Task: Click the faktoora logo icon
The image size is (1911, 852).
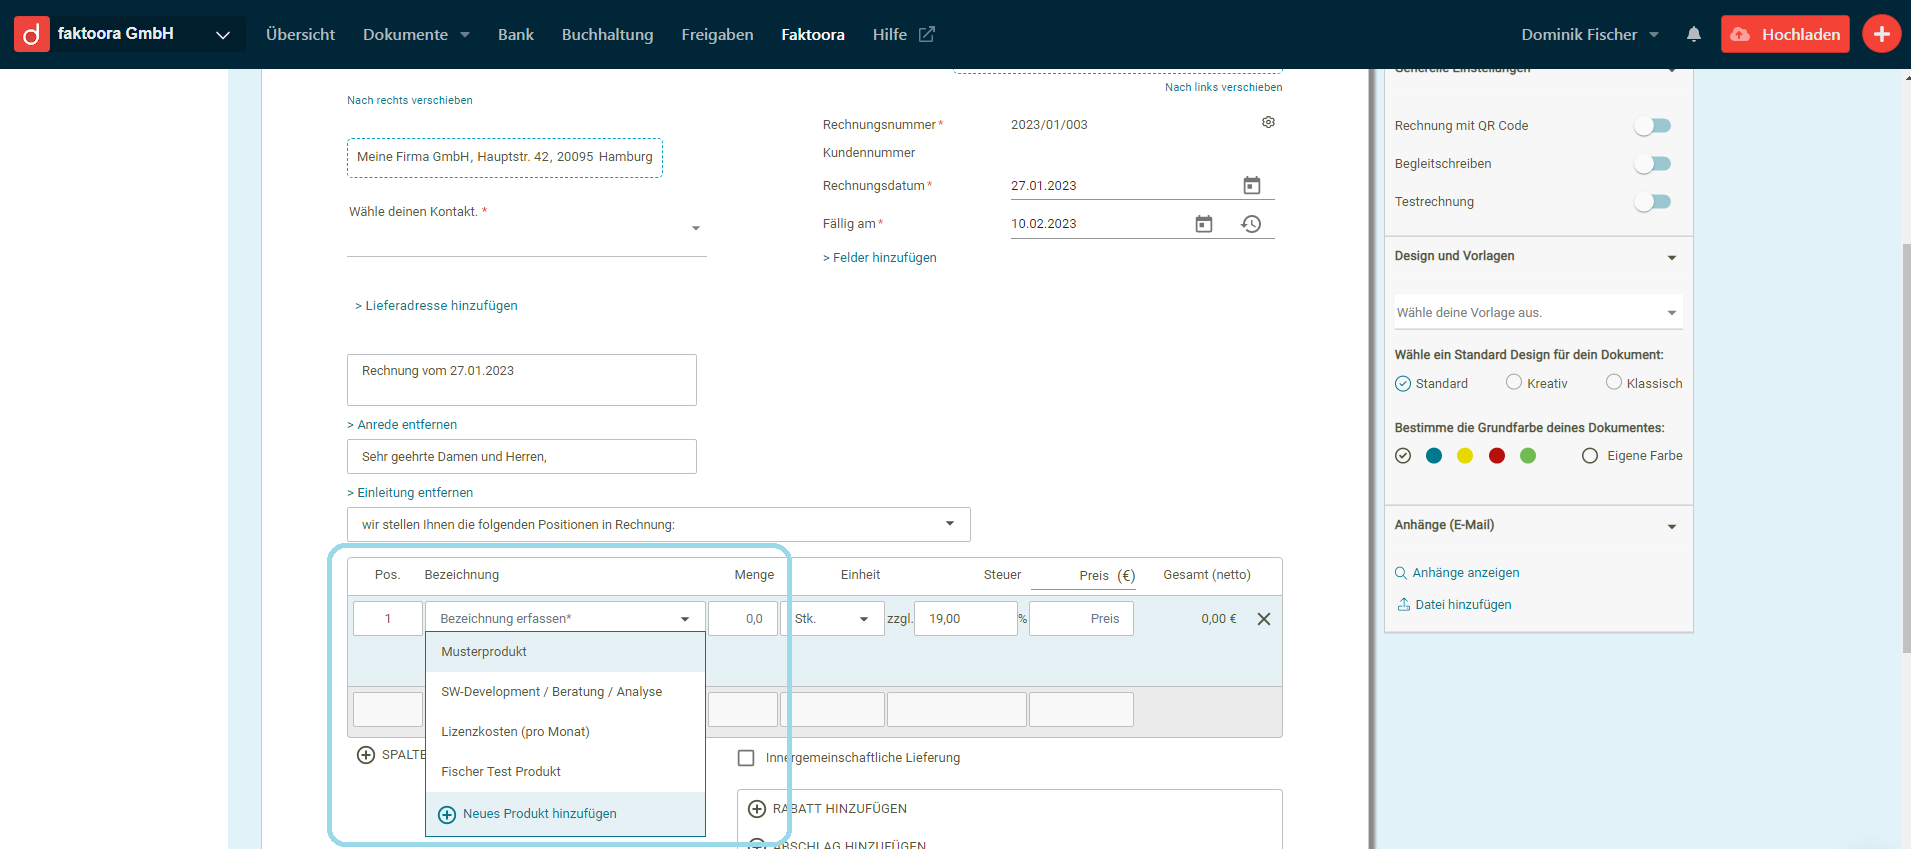Action: coord(31,34)
